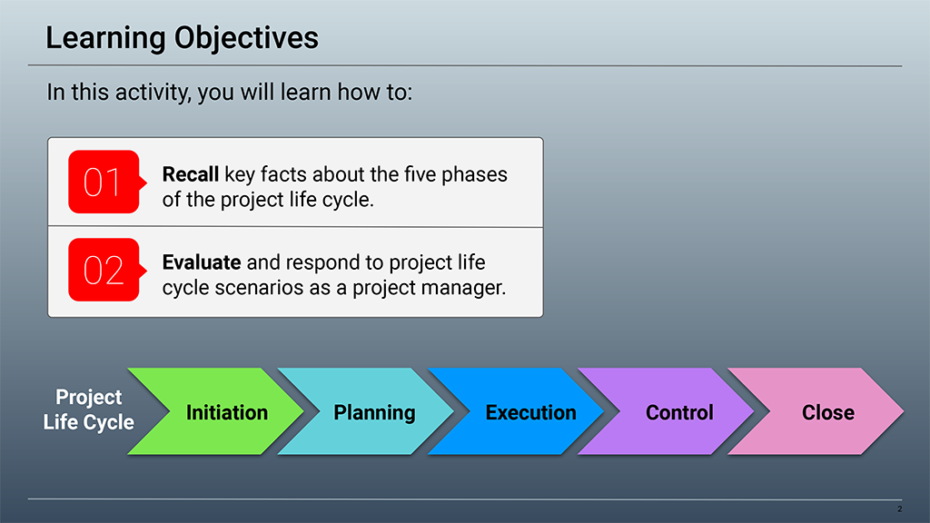Click the 'of the project life cycle.' line
The height and width of the screenshot is (523, 930).
(x=267, y=199)
